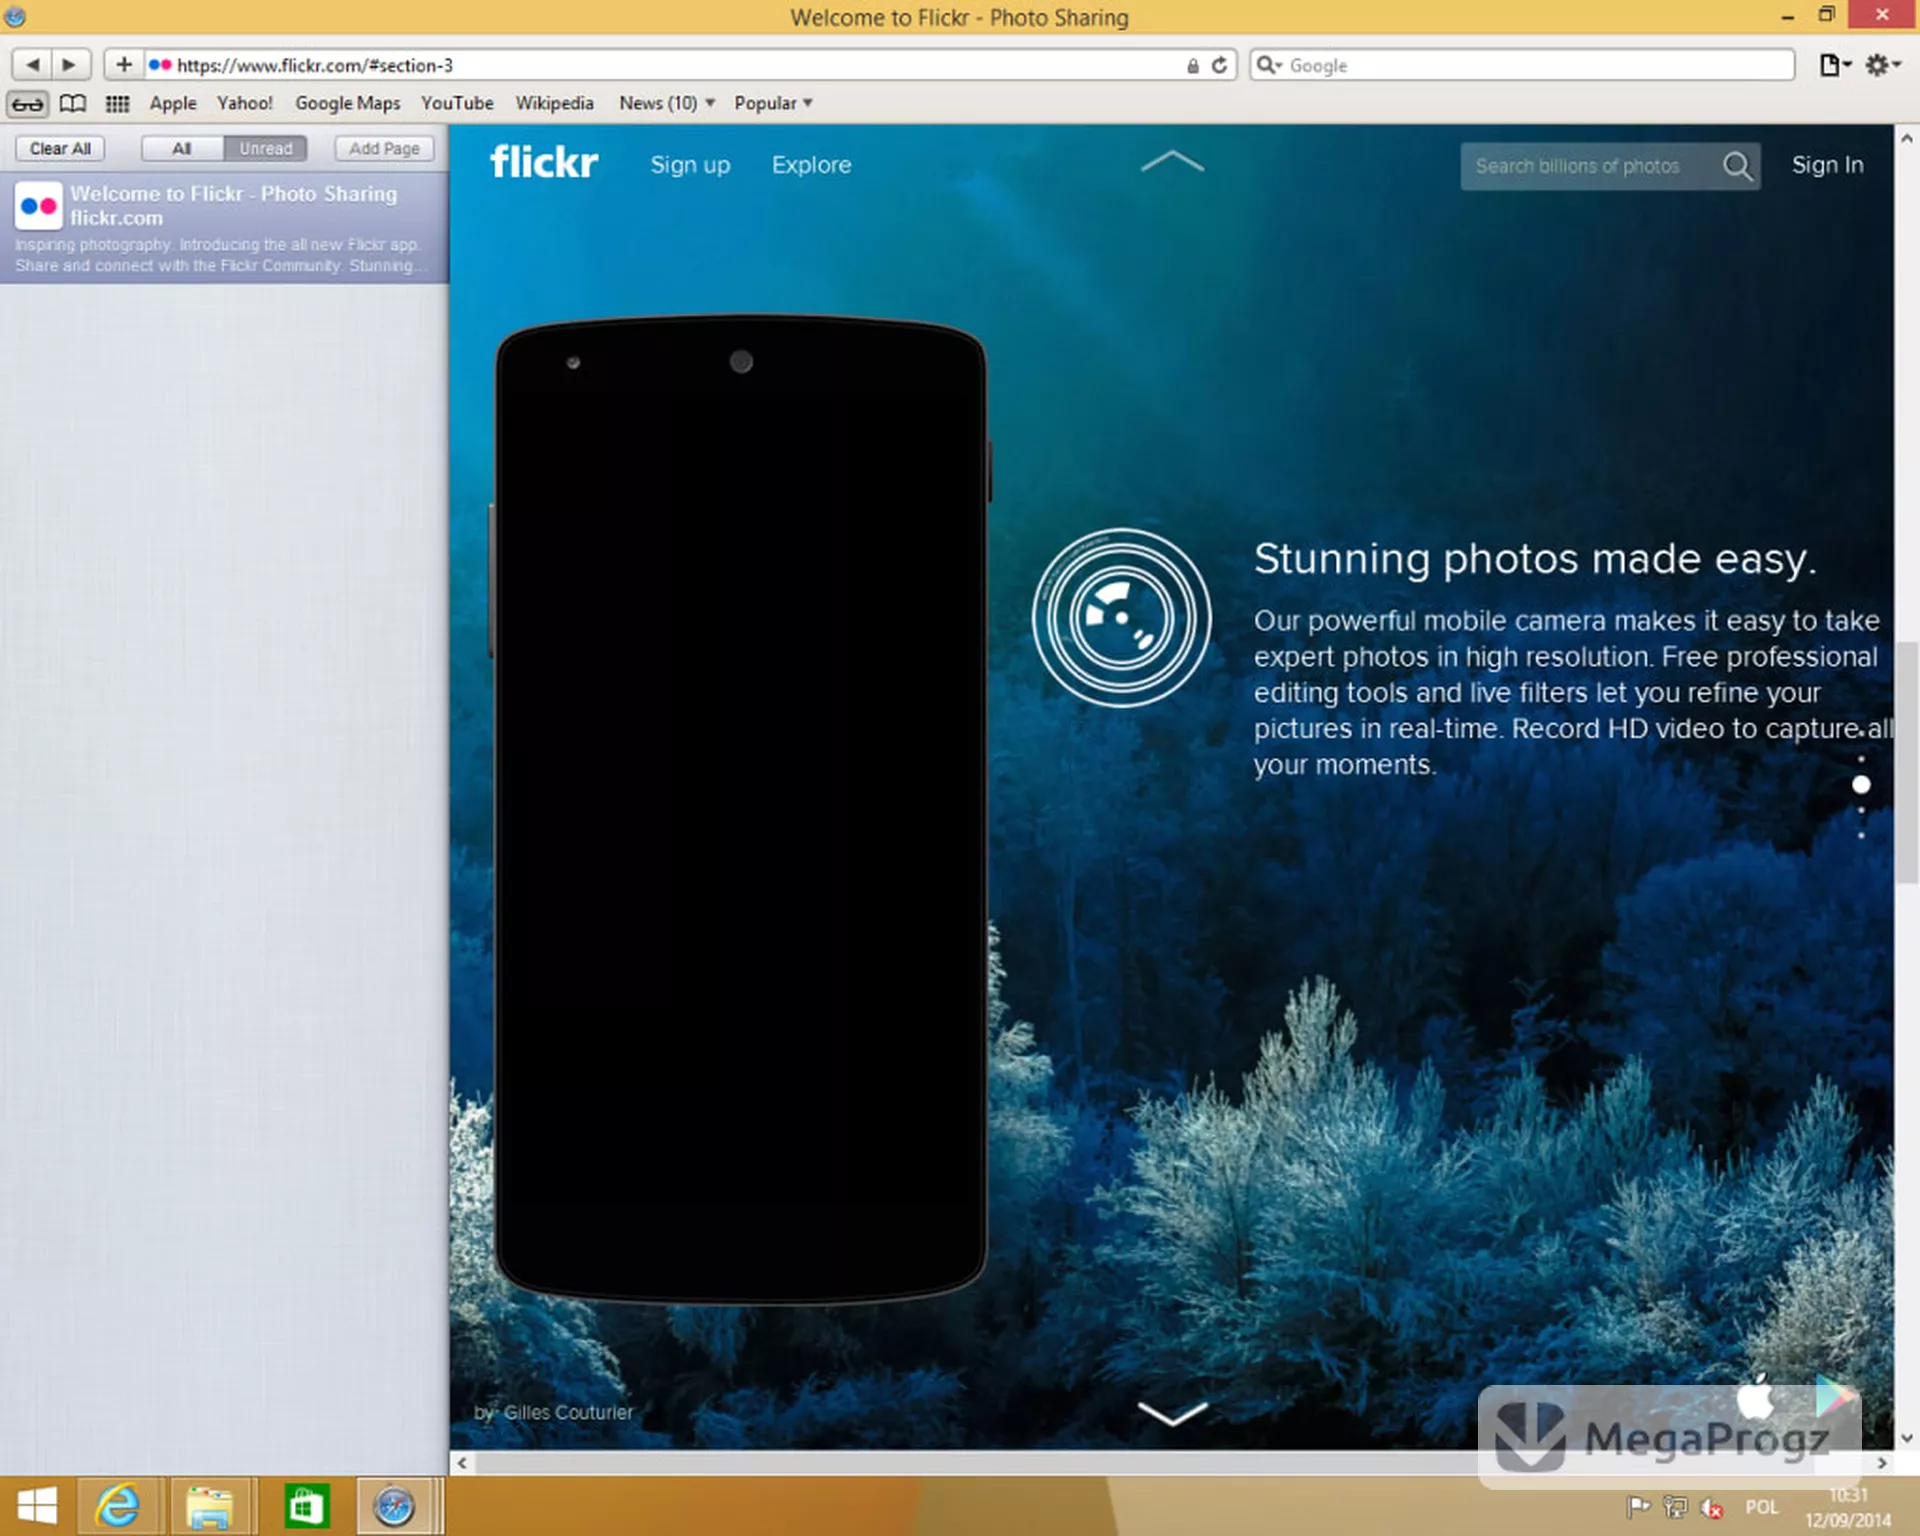Open the page menu icon
Viewport: 1920px width, 1536px height.
click(1834, 65)
